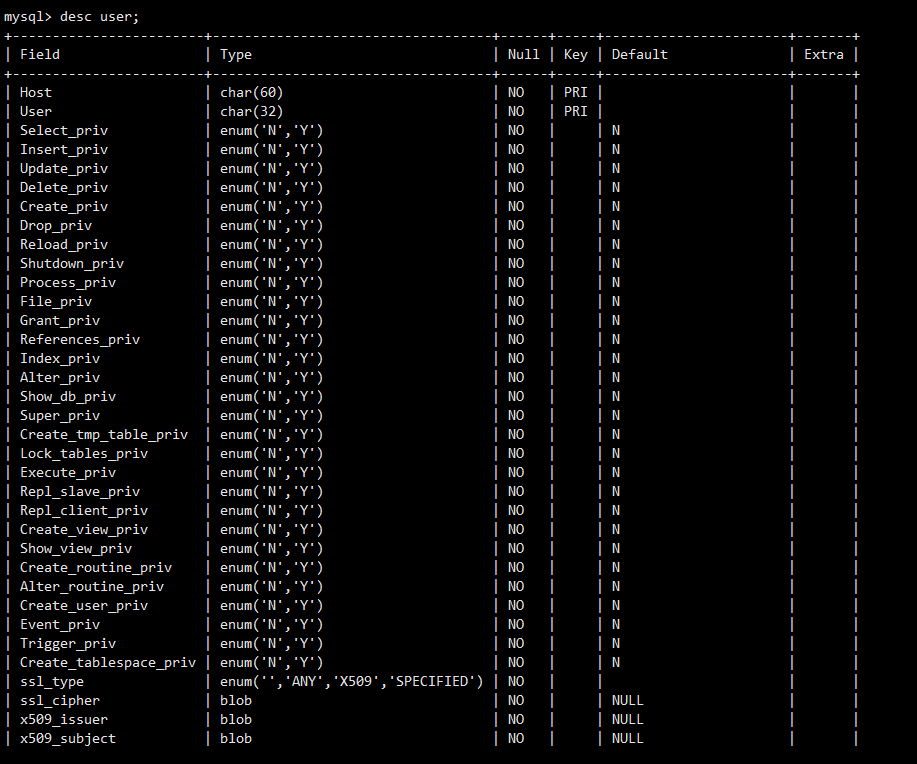Viewport: 917px width, 764px height.
Task: Click the 'x509_subject' field name
Action: coord(68,739)
